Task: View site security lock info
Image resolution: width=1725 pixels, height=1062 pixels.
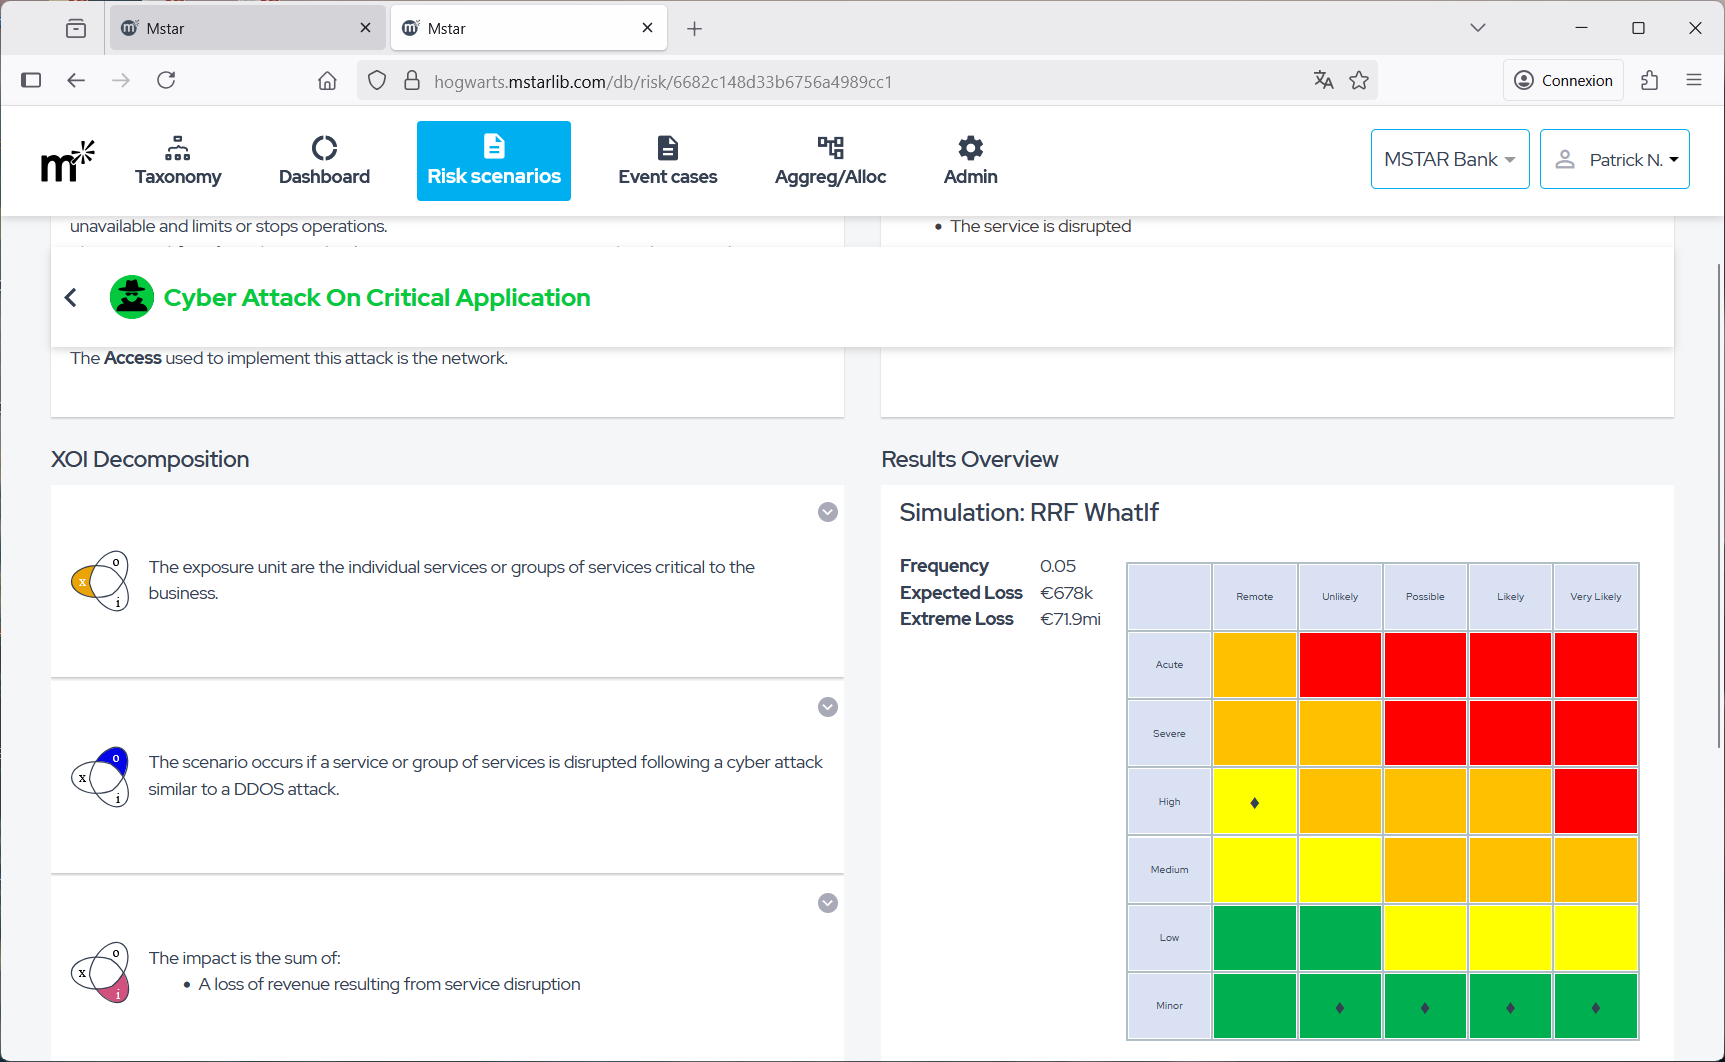Action: (x=412, y=80)
